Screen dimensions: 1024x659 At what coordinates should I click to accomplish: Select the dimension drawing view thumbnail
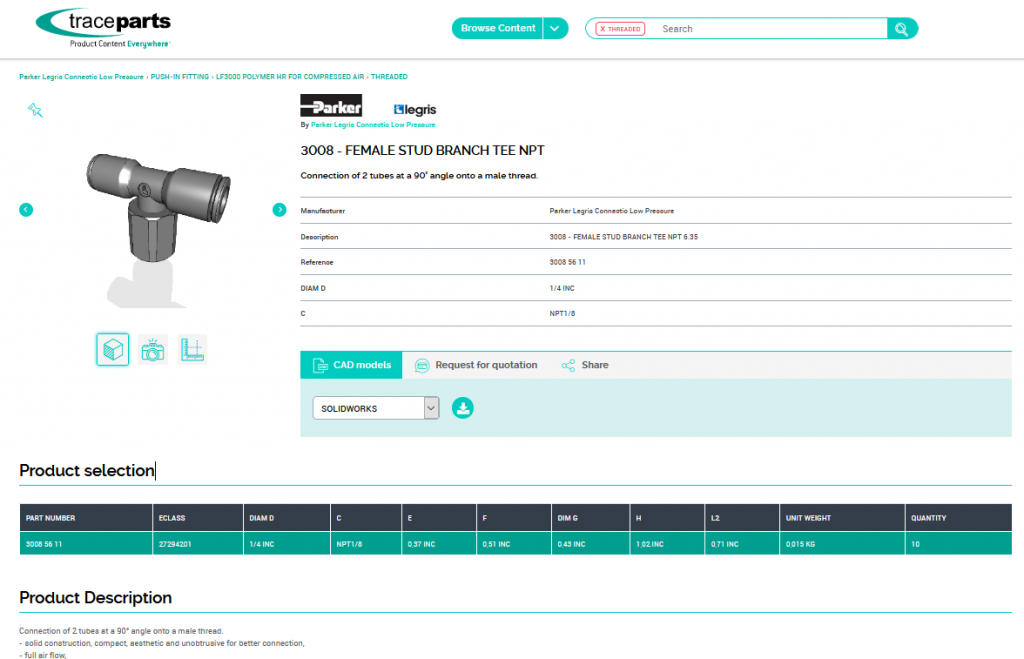pos(192,349)
